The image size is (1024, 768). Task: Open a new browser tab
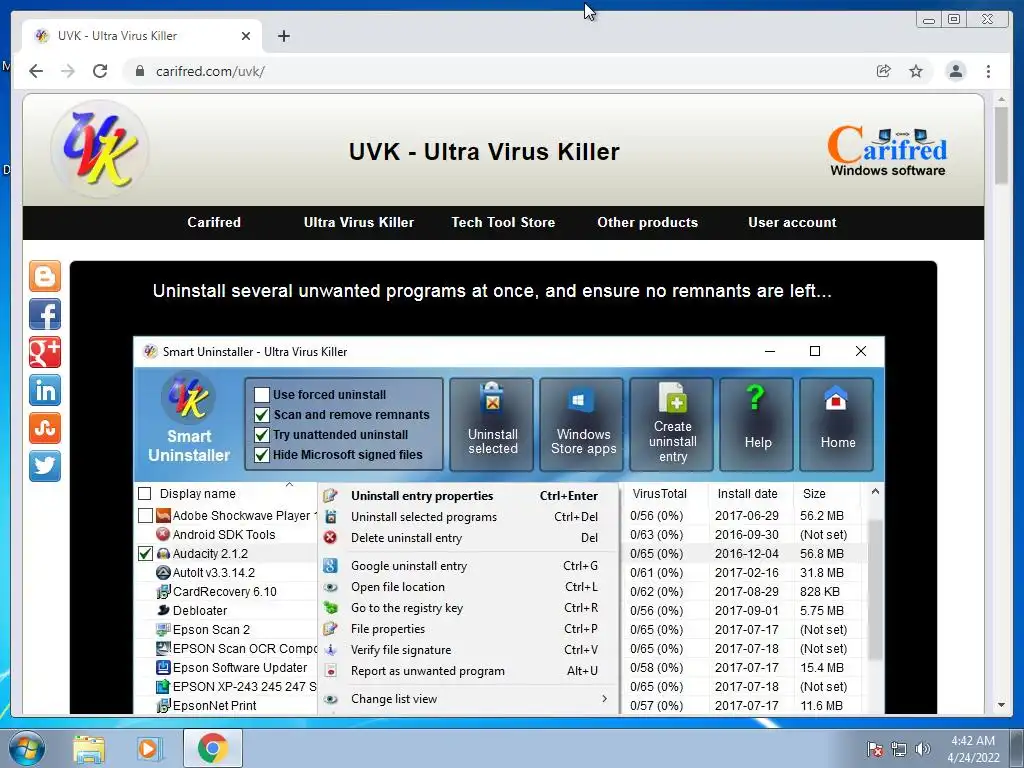point(283,36)
